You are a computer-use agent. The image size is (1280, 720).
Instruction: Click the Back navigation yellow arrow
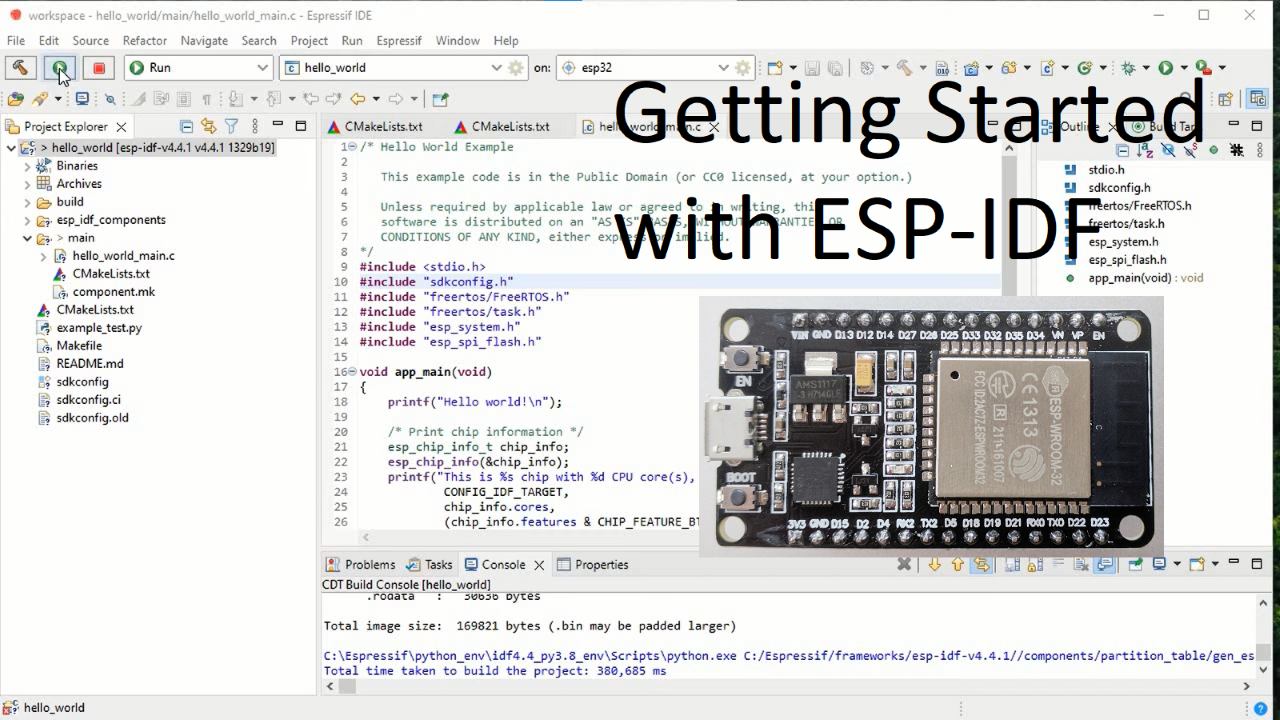coord(357,99)
